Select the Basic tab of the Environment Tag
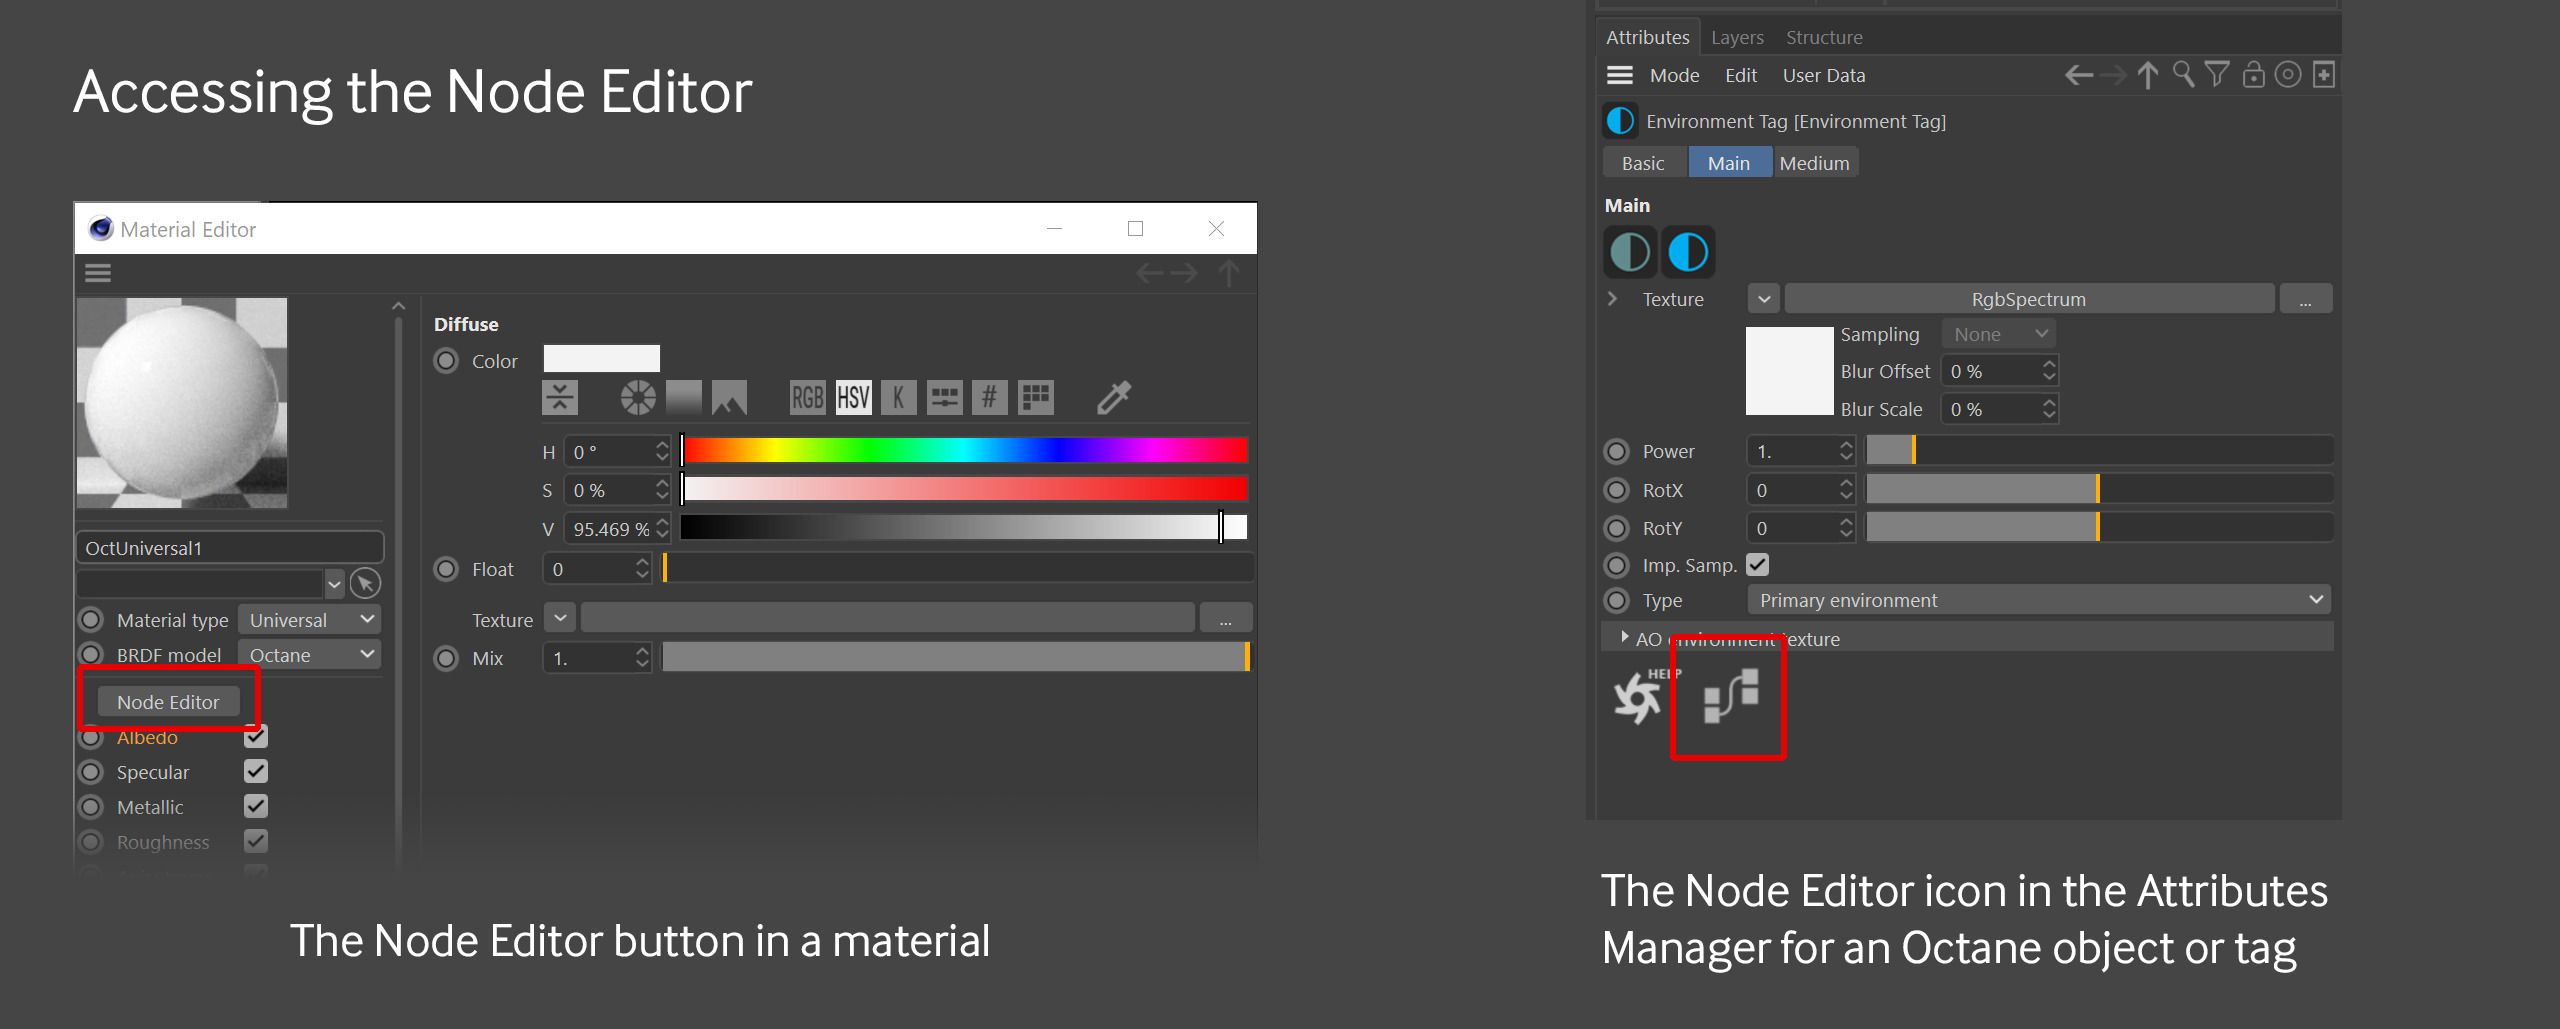Viewport: 2560px width, 1029px height. (x=1642, y=162)
